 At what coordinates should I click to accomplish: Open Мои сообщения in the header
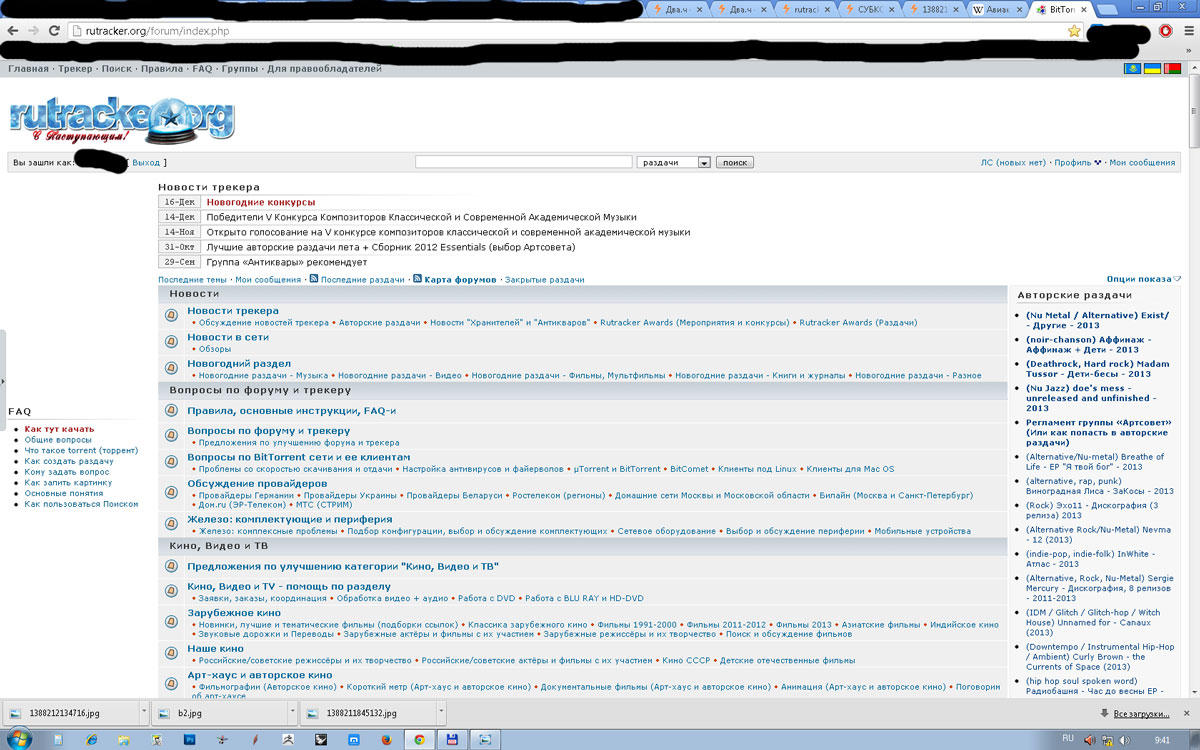point(1143,162)
